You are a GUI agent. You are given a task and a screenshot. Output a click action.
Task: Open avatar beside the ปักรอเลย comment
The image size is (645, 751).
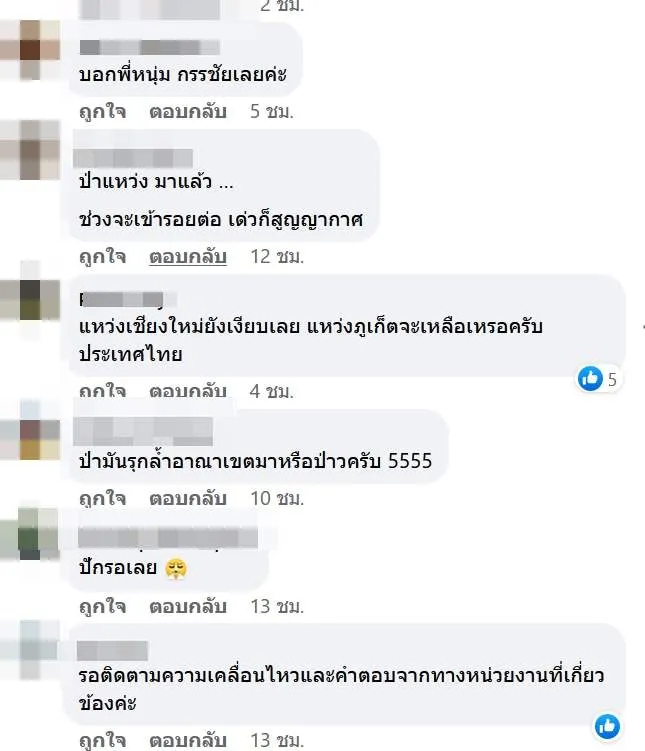[29, 534]
